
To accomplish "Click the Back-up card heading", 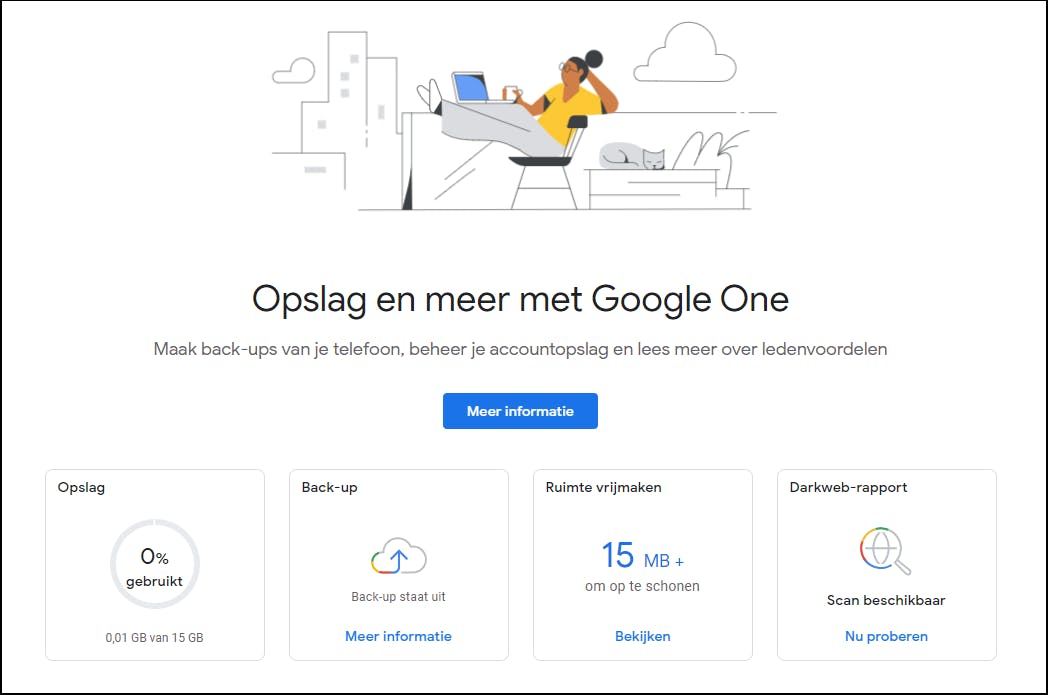I will pyautogui.click(x=329, y=488).
